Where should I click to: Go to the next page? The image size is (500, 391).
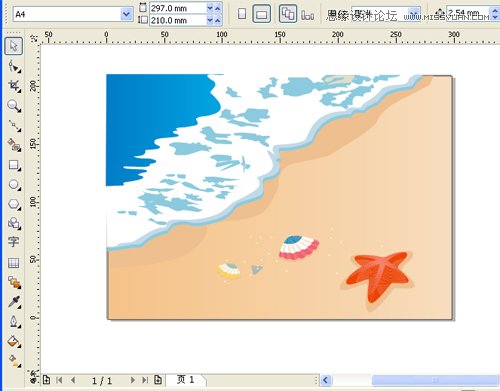click(x=133, y=380)
